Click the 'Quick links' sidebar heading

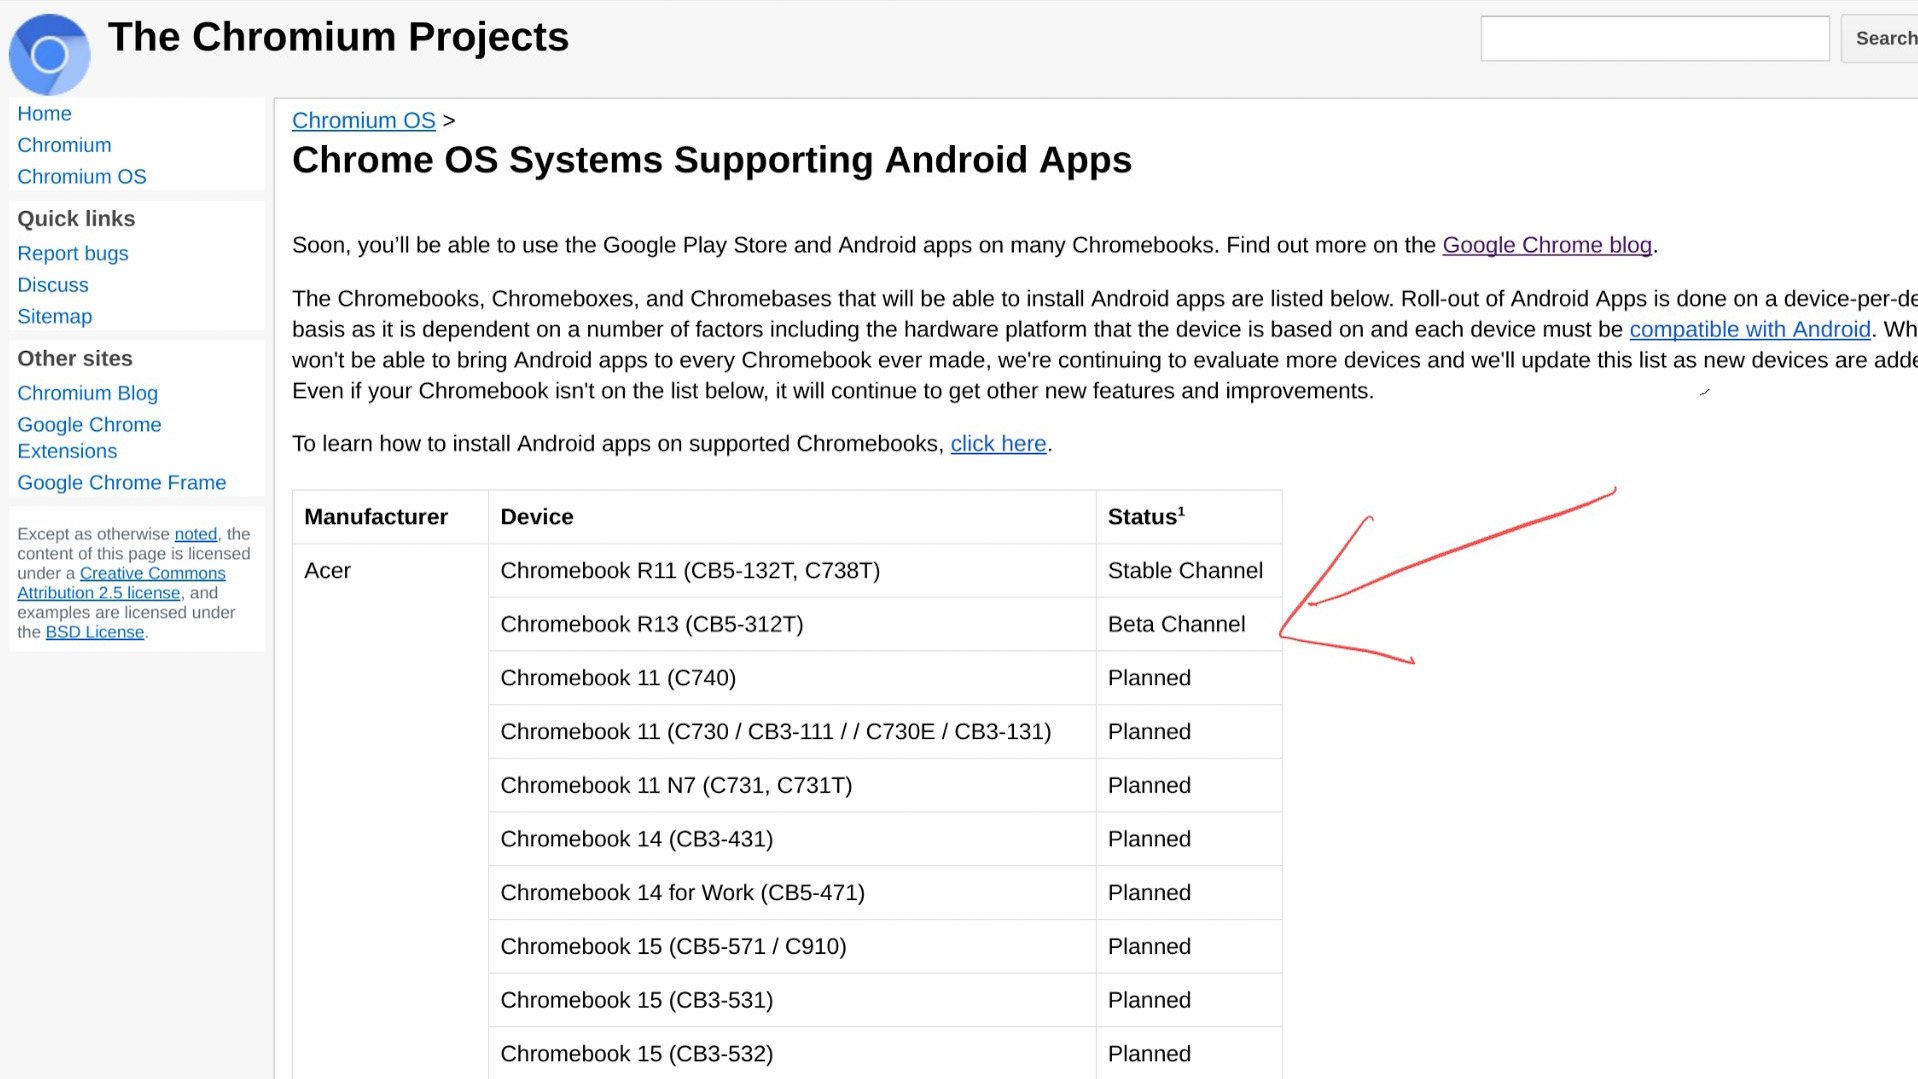pyautogui.click(x=76, y=219)
